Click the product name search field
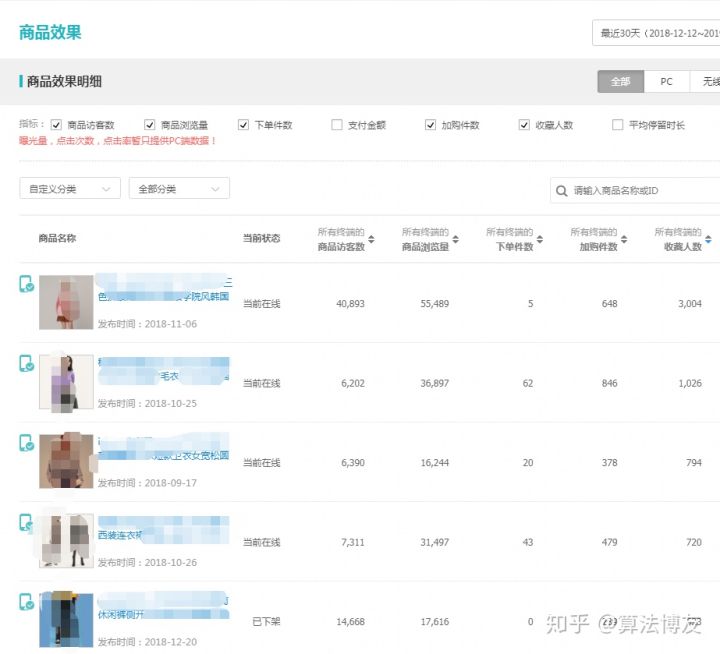Screen dimensions: 720x654 click(x=640, y=190)
